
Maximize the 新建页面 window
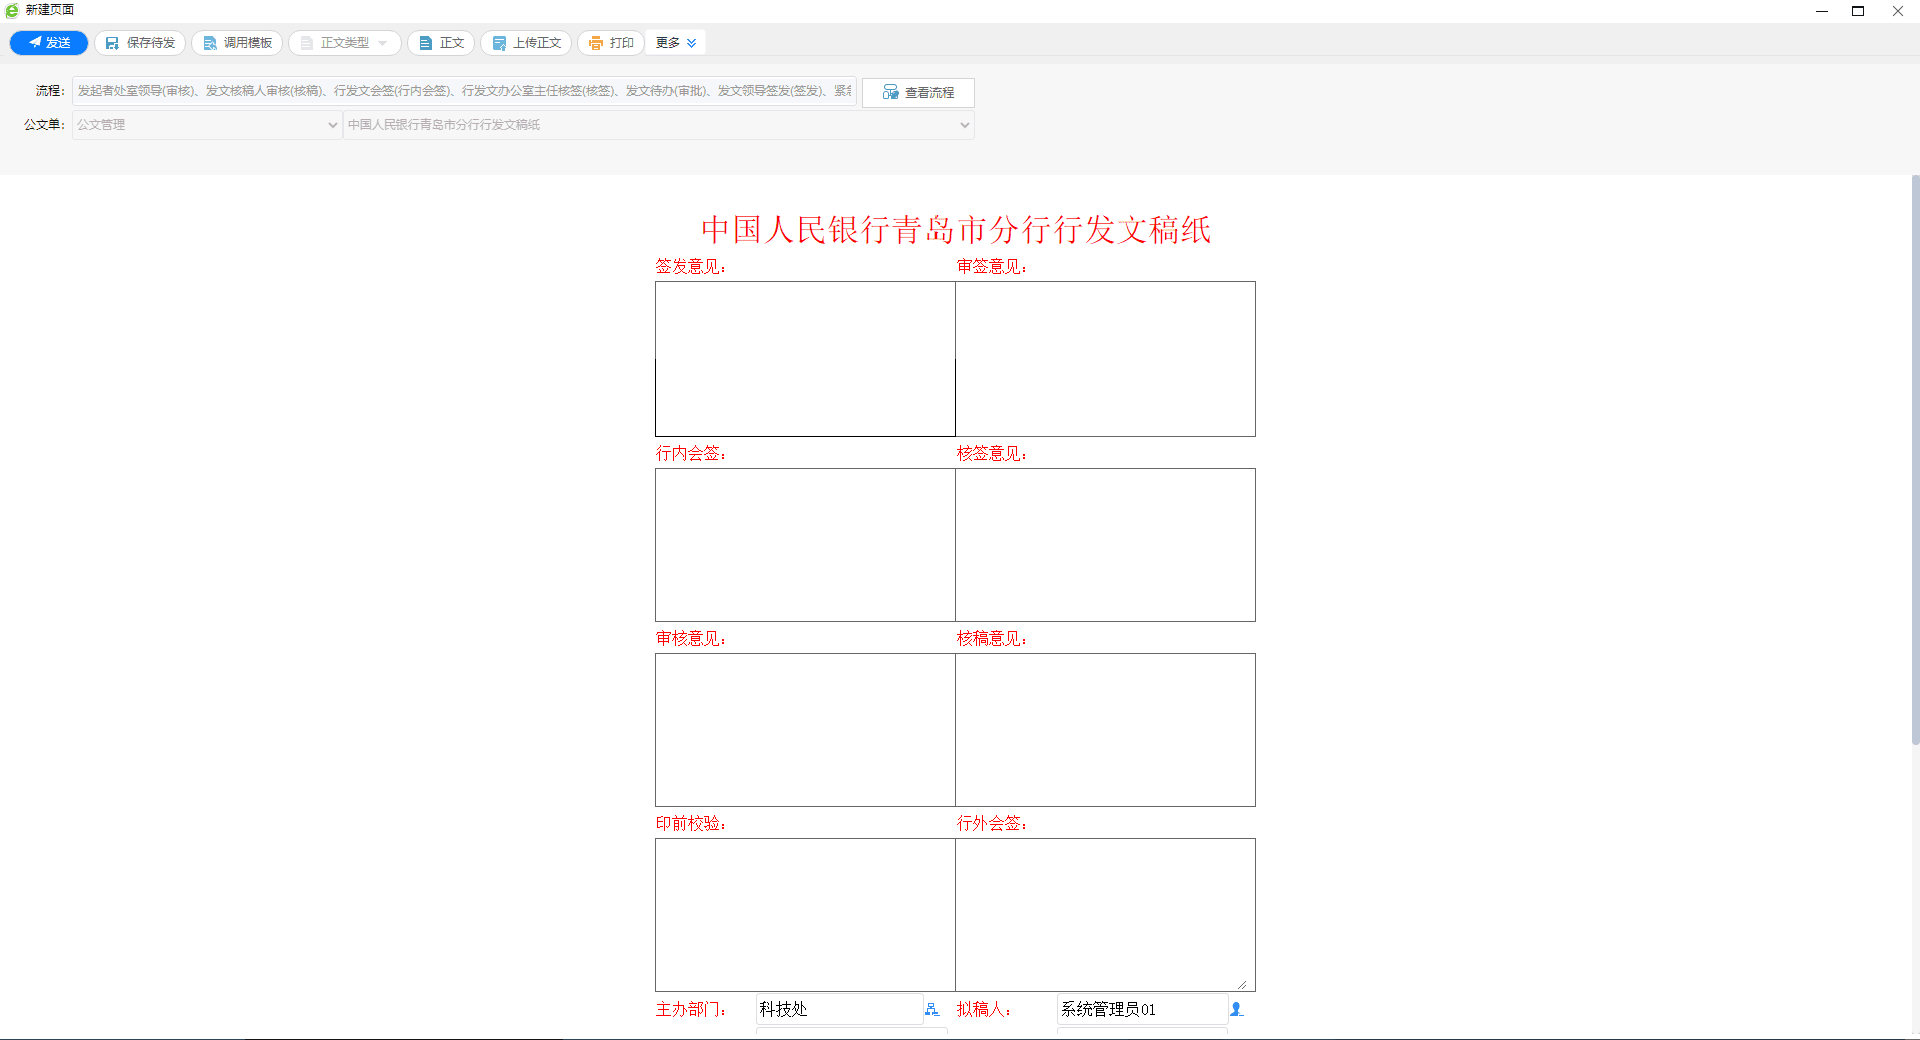pyautogui.click(x=1858, y=11)
